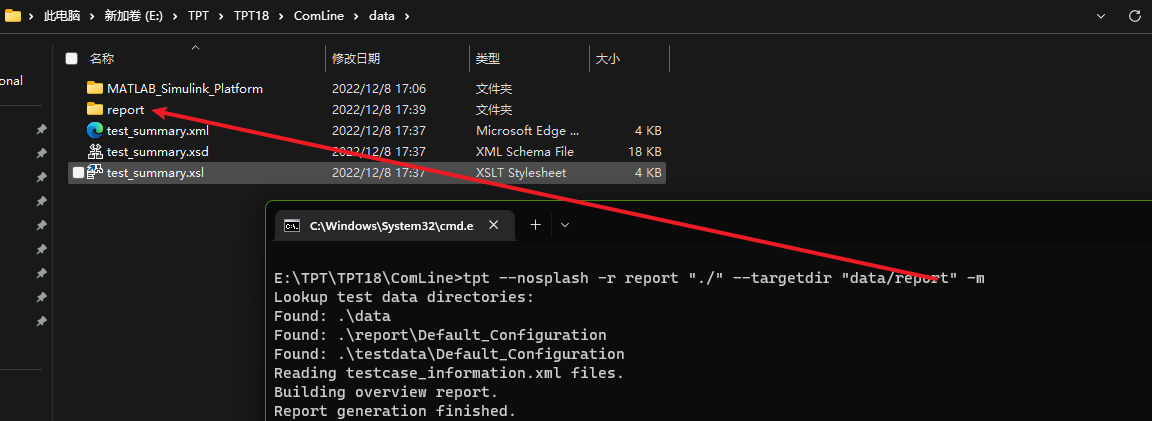Go to 此电脑 in the breadcrumb

pos(62,15)
